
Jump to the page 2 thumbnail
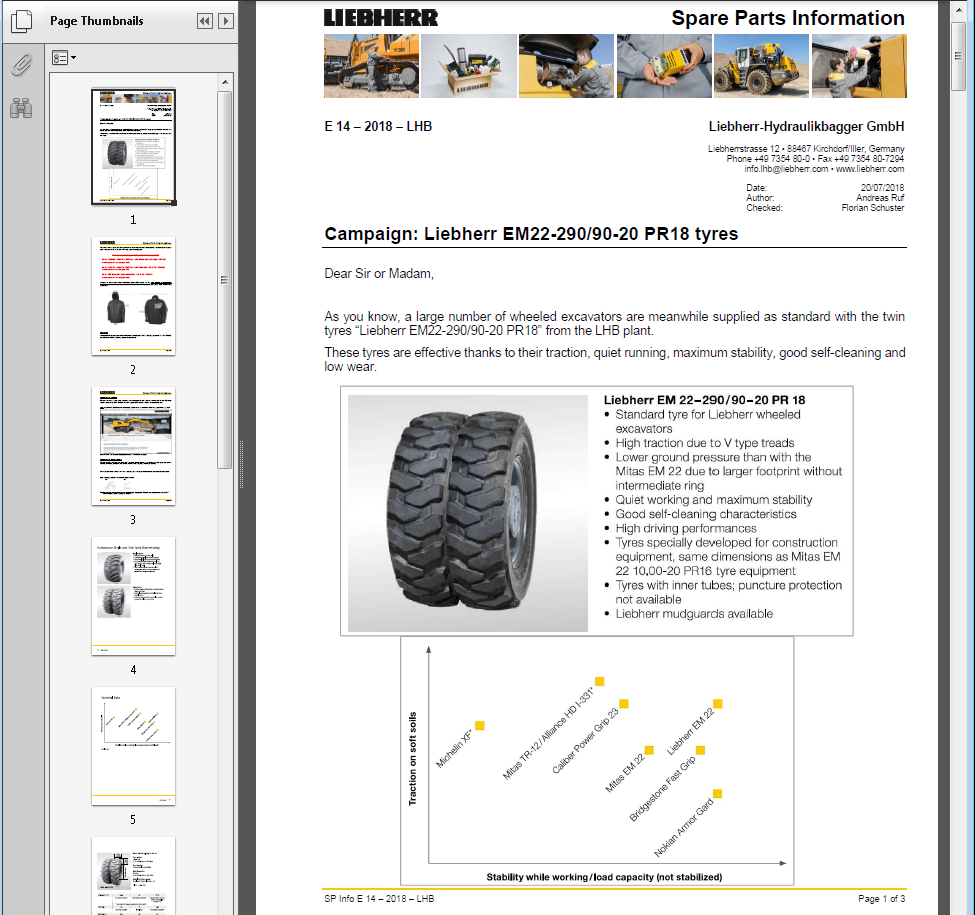(133, 295)
